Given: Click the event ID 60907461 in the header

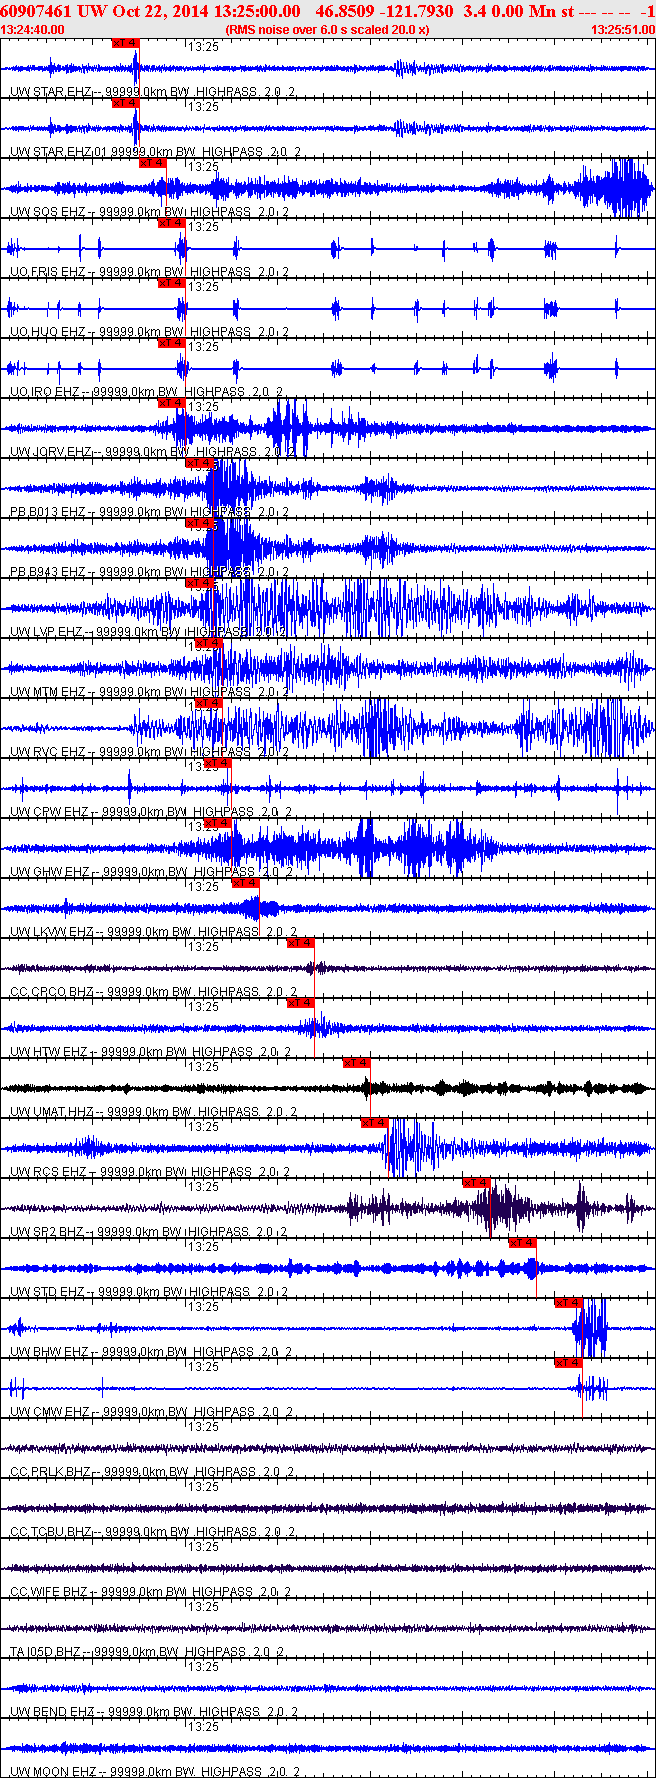Looking at the screenshot, I should [x=34, y=11].
